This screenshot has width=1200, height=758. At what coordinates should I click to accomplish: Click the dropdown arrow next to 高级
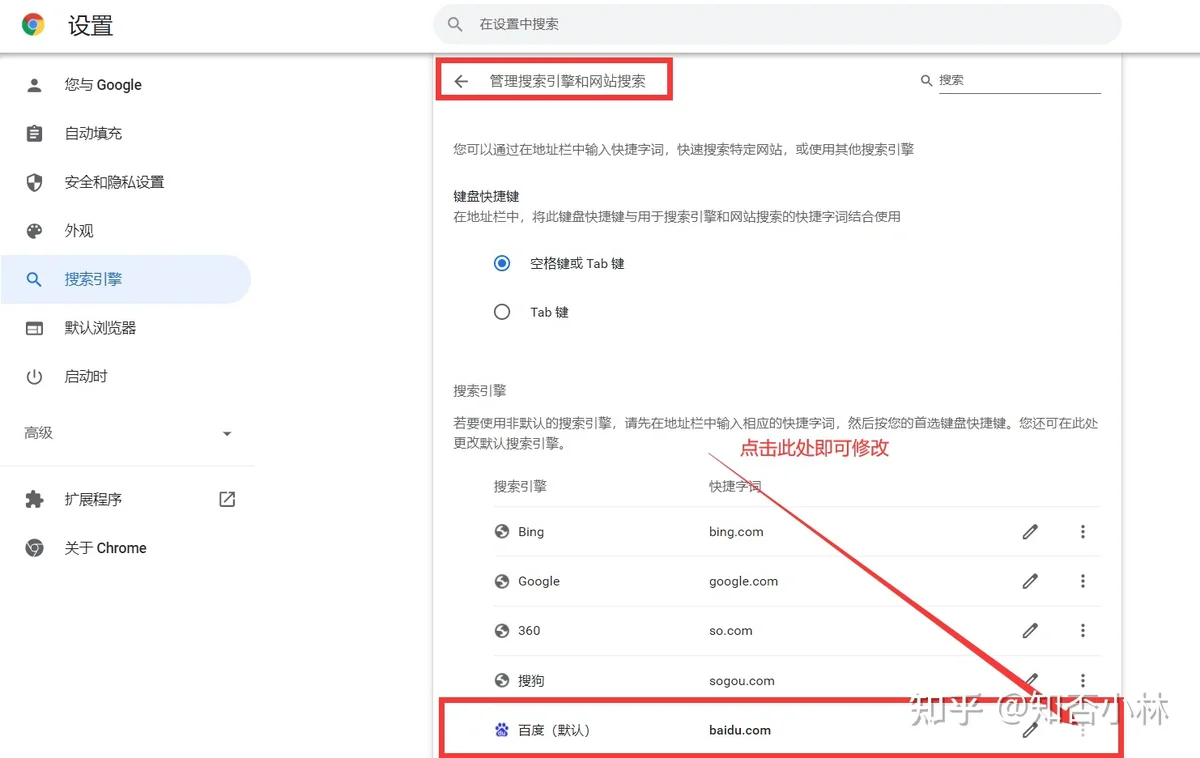coord(227,433)
